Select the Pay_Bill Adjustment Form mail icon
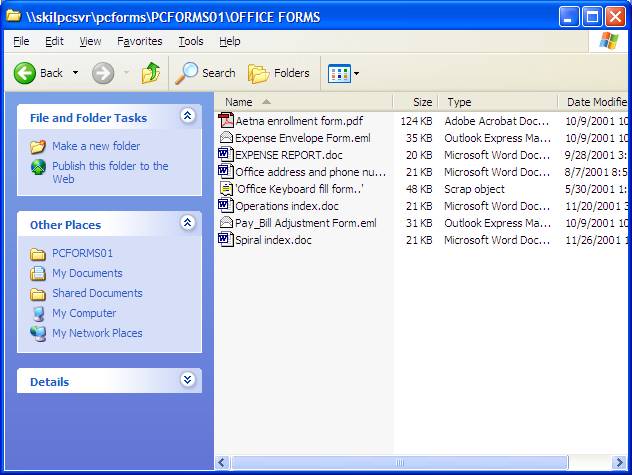Screen dimensions: 632x475 pos(226,223)
